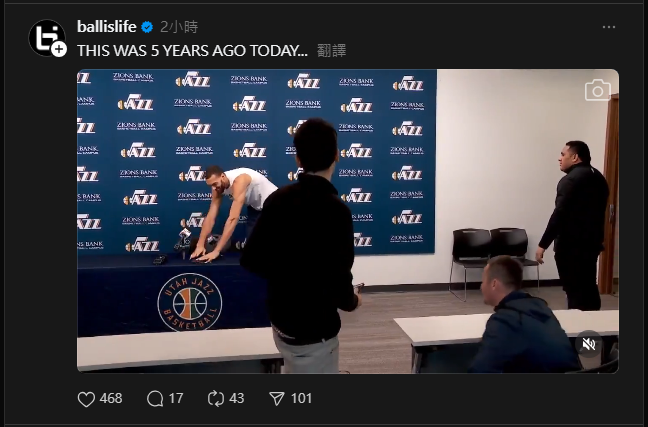The width and height of the screenshot is (648, 427).
Task: Click the 17 replies count
Action: click(x=176, y=398)
